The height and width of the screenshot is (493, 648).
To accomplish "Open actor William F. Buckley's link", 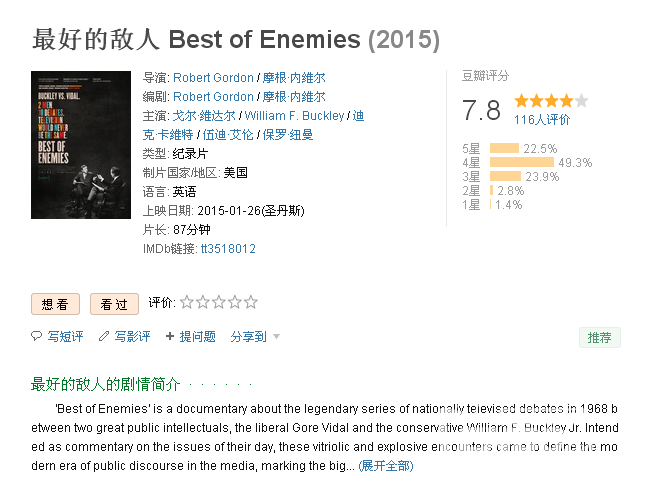I will (x=294, y=116).
